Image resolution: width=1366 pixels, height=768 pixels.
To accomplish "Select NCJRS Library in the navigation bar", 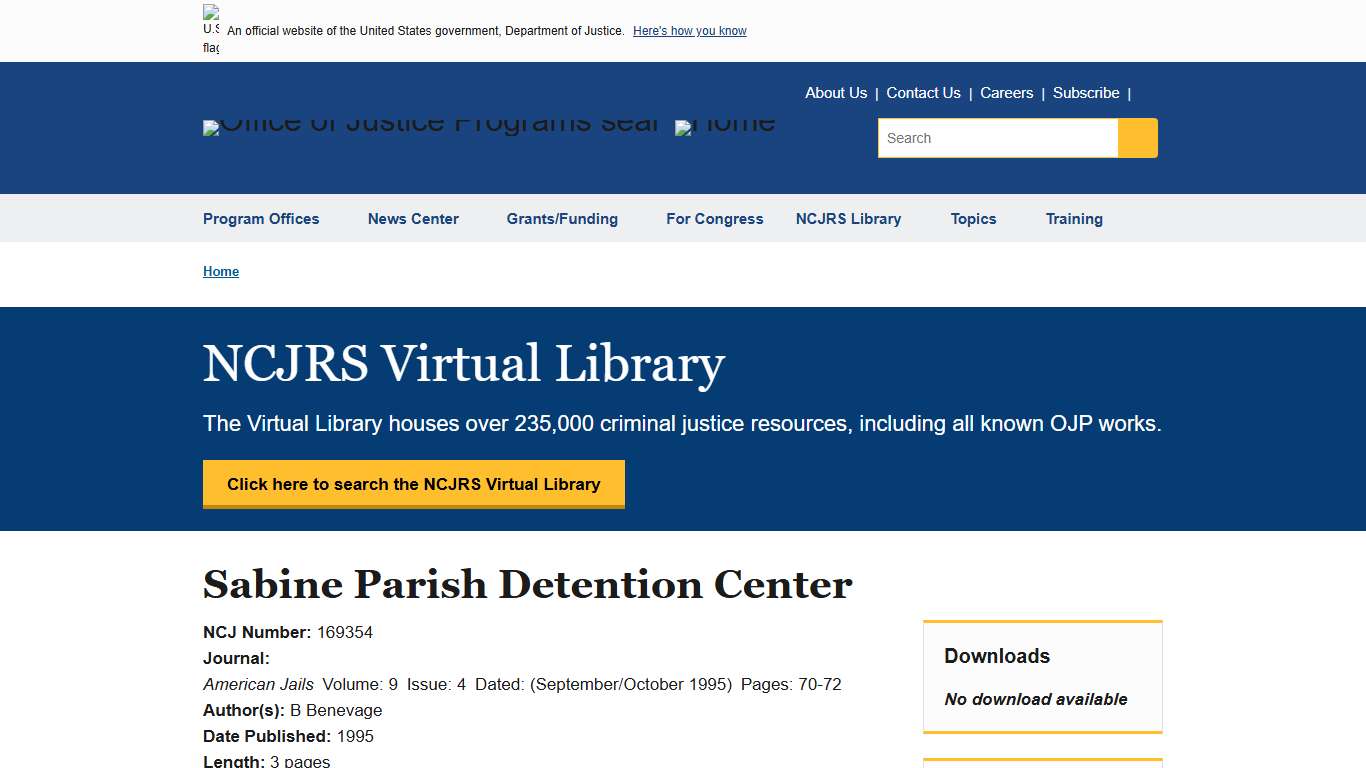I will pos(848,219).
